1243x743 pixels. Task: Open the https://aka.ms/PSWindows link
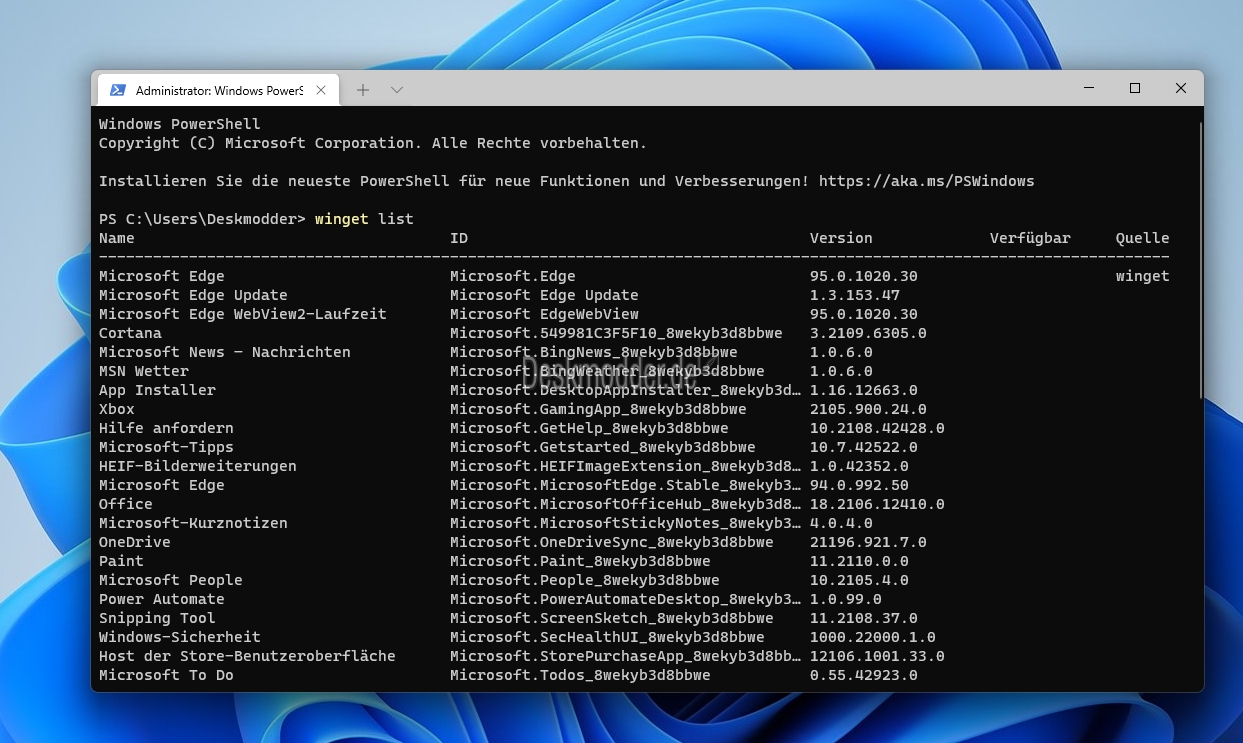click(926, 181)
